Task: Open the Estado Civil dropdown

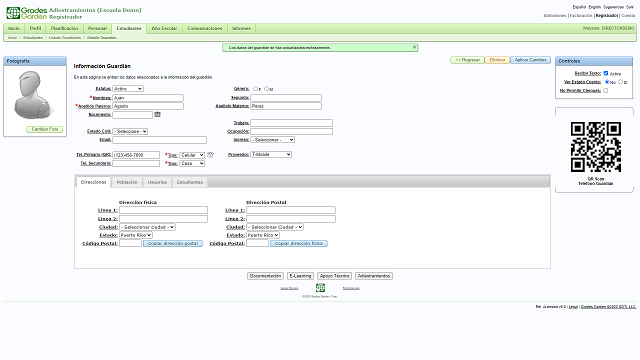Action: coord(130,131)
